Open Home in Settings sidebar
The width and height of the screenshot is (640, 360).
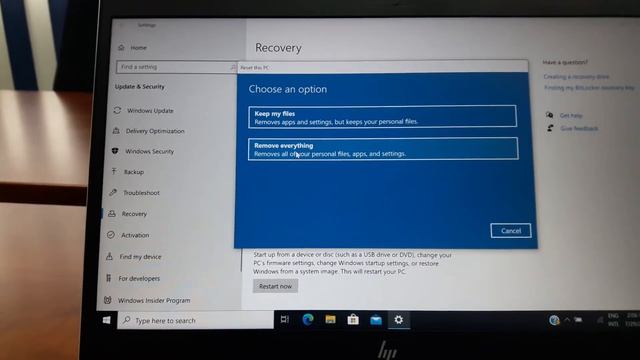(x=138, y=48)
